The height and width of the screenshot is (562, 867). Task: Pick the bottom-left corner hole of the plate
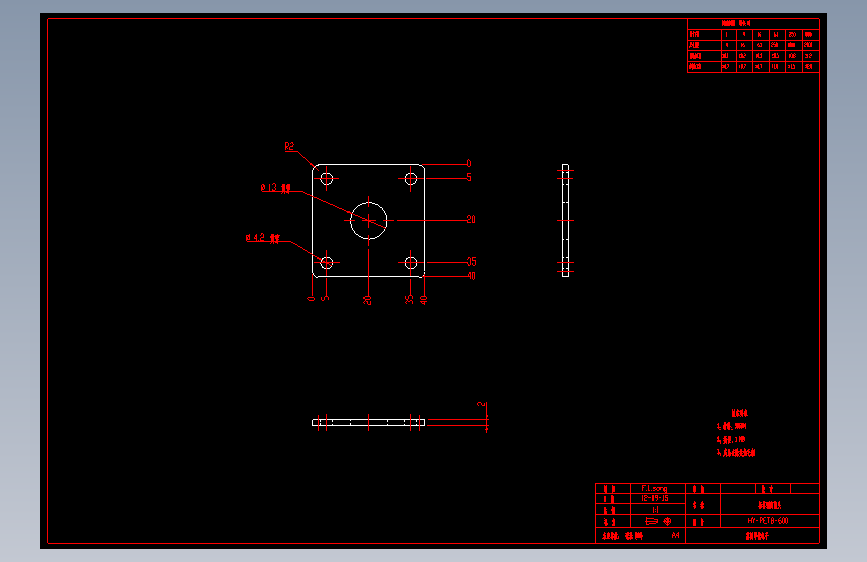point(327,263)
